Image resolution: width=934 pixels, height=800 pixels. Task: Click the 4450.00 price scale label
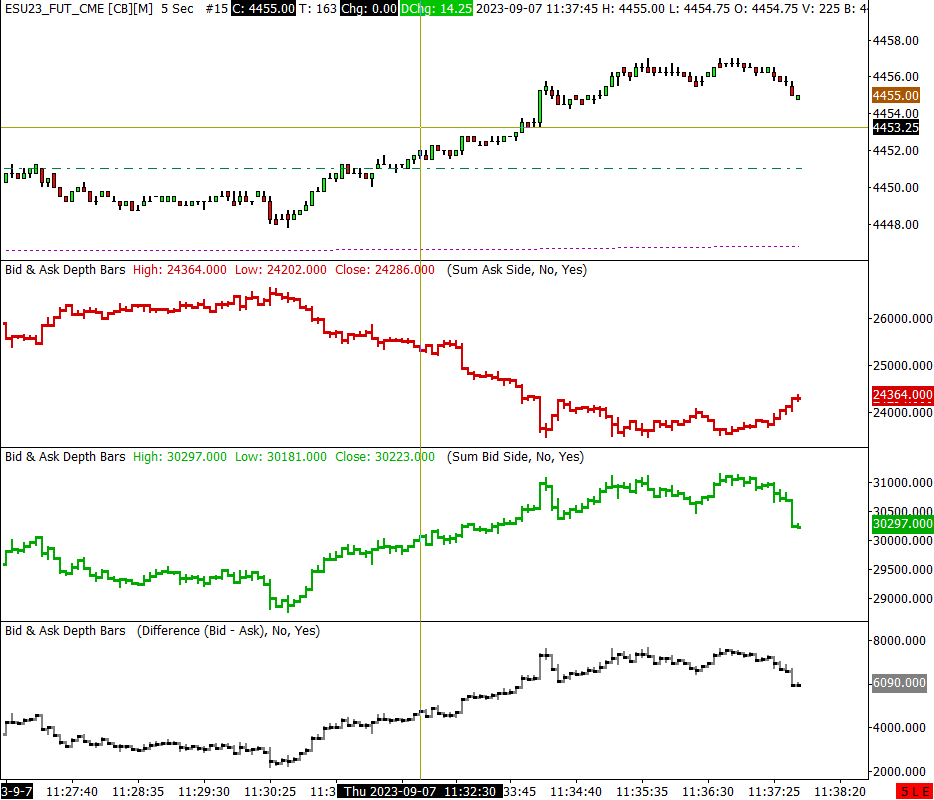(895, 188)
